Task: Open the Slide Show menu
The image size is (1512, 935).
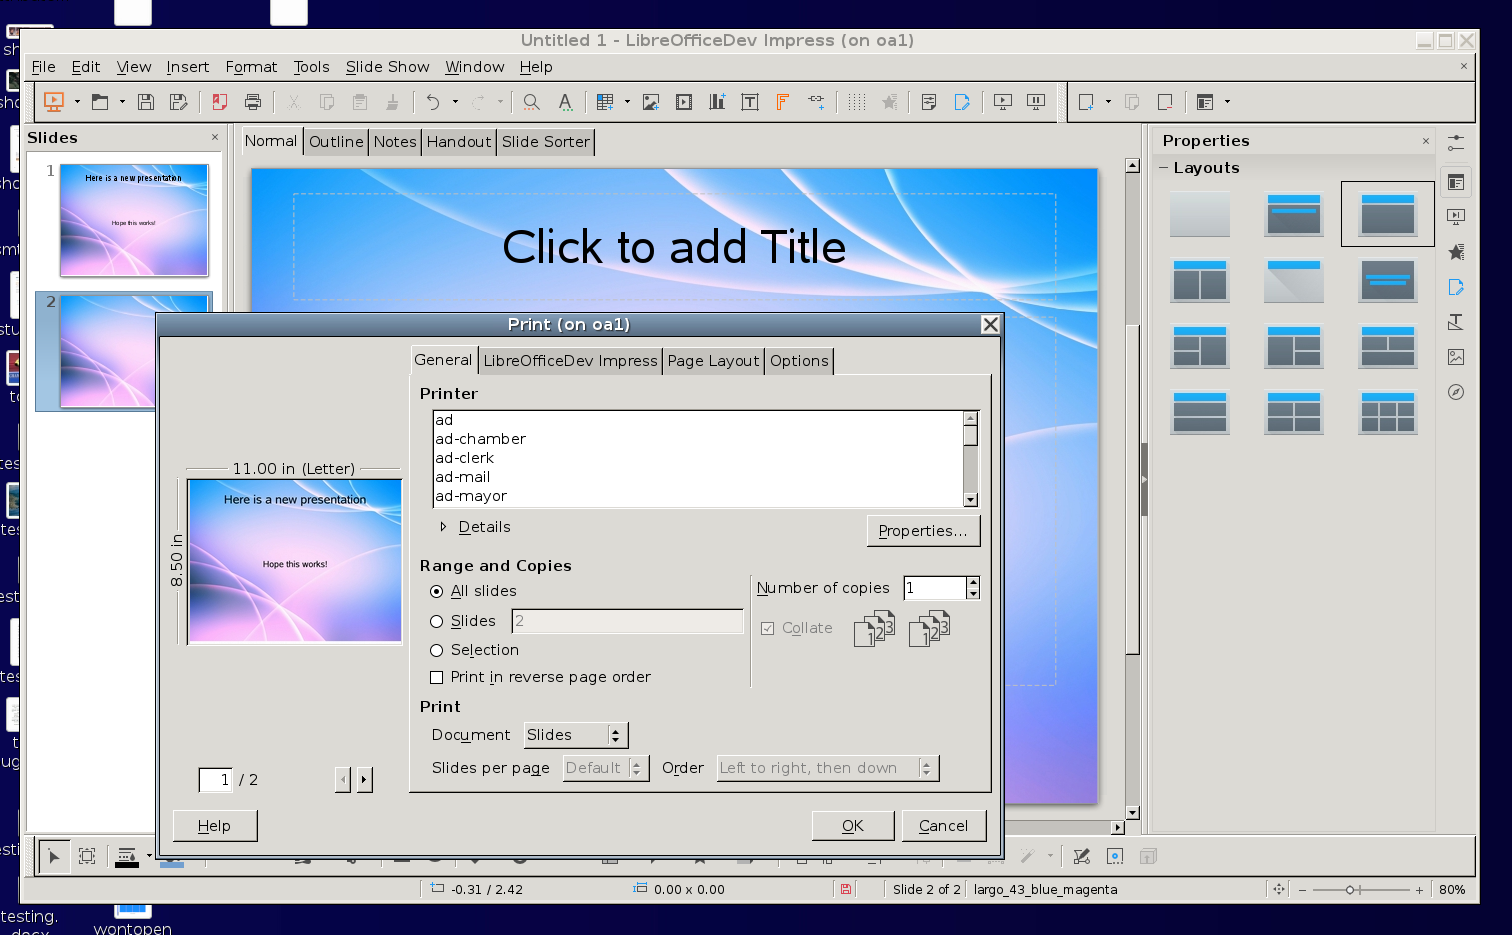Action: 387,67
